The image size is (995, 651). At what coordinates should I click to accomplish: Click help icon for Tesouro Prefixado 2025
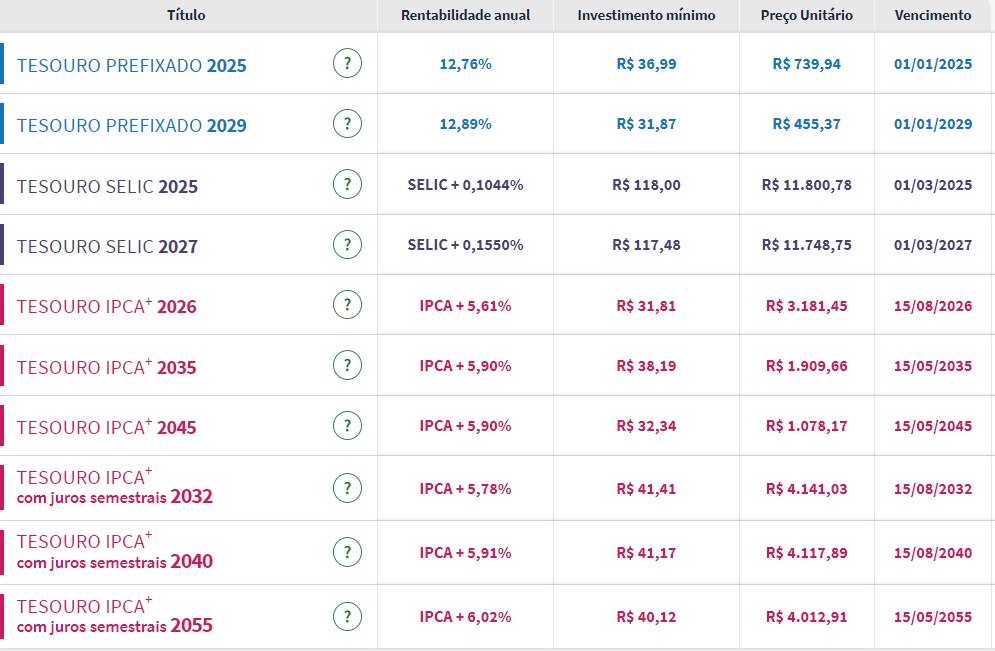[347, 64]
